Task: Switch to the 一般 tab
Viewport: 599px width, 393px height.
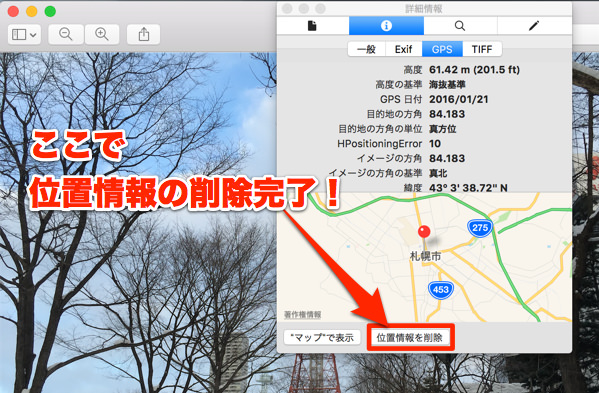Action: point(366,49)
